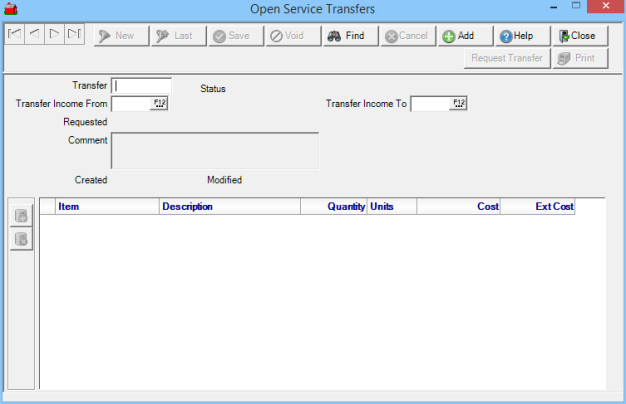Click the Units column header

[391, 207]
